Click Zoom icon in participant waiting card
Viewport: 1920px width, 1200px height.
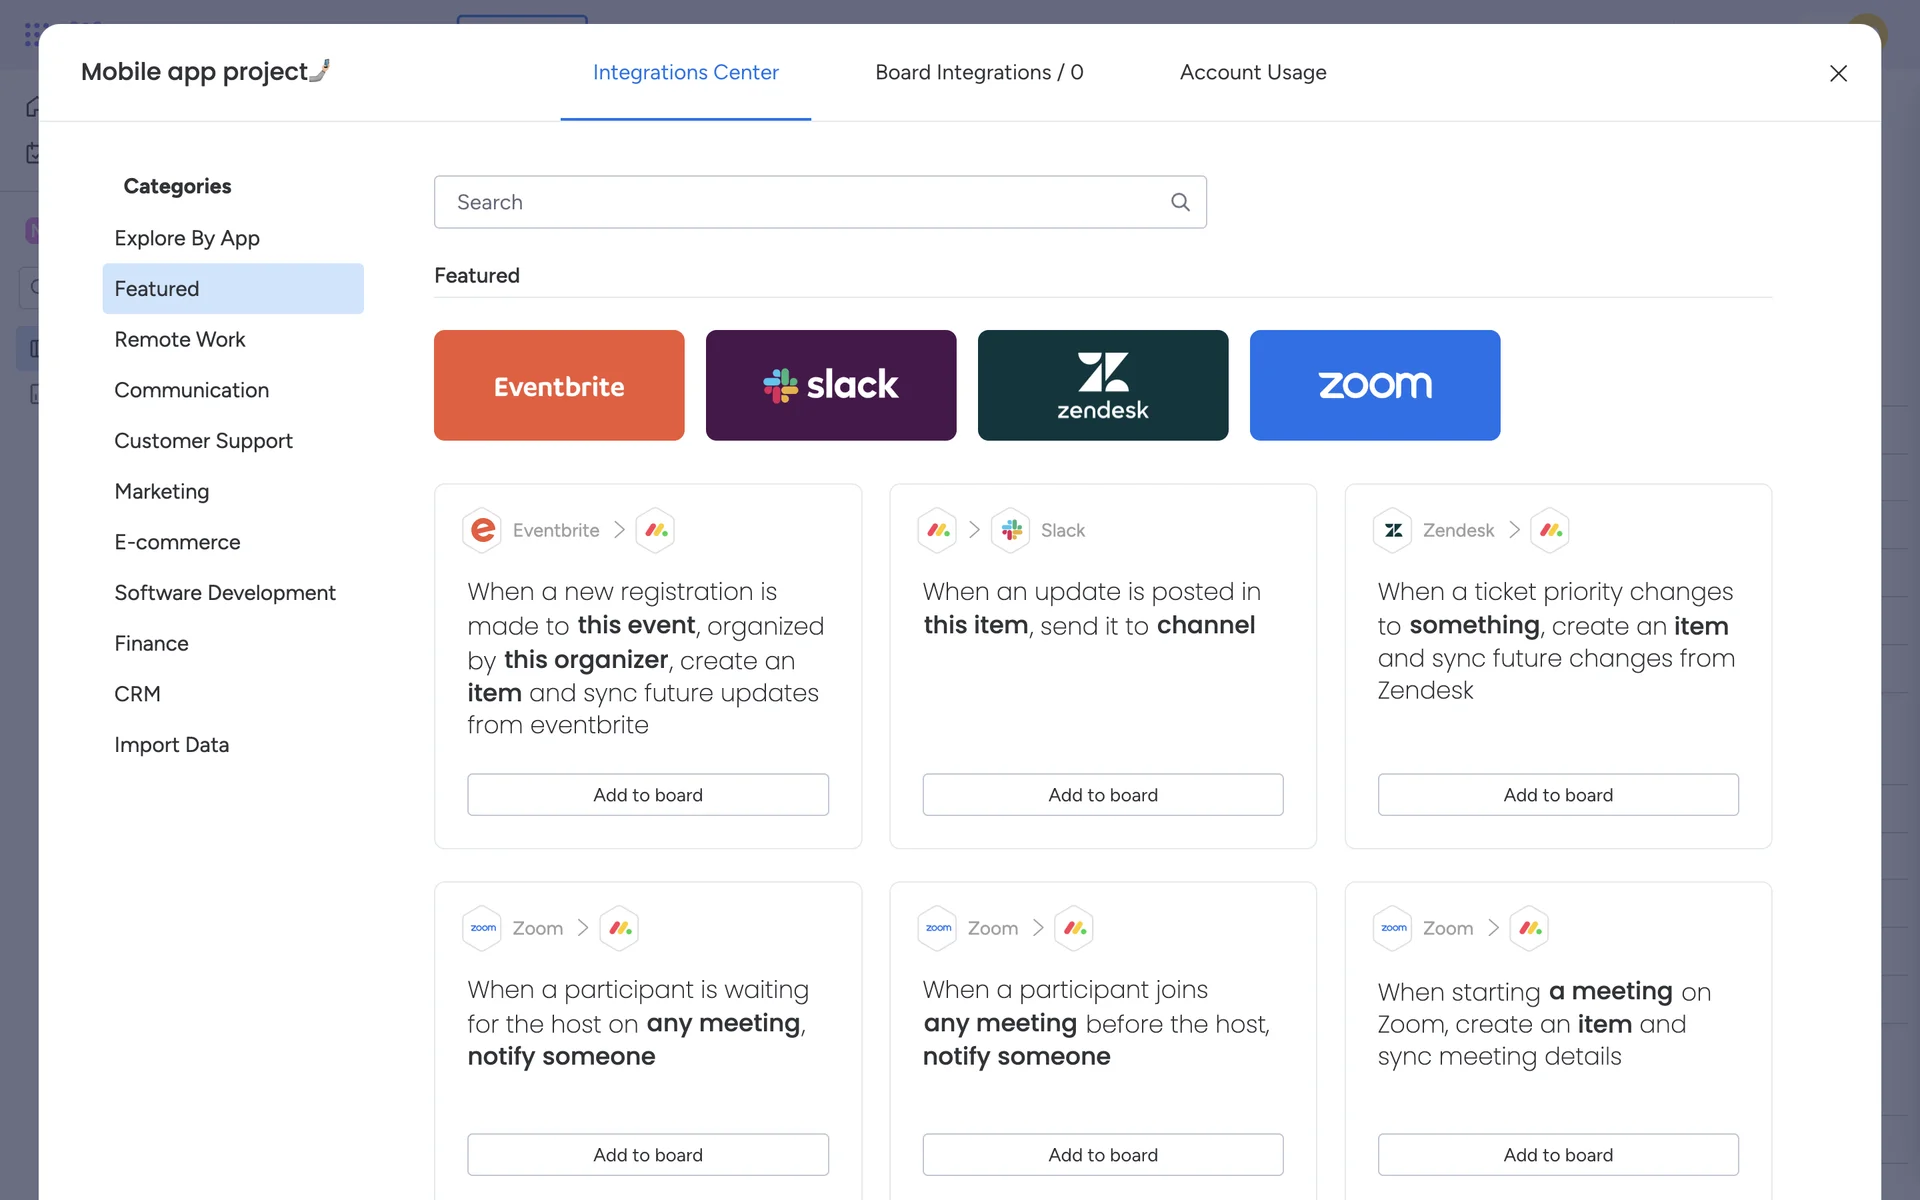pos(483,928)
